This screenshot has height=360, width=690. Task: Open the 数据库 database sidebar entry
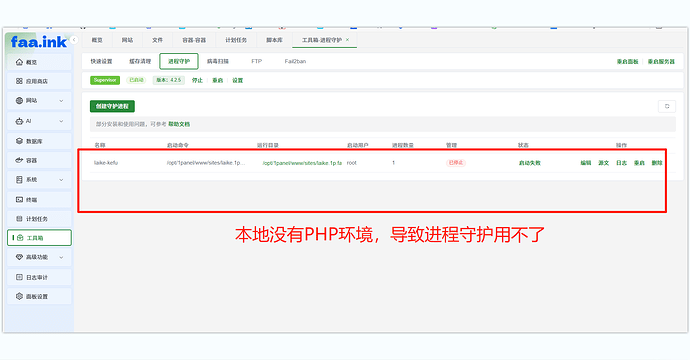(x=39, y=141)
